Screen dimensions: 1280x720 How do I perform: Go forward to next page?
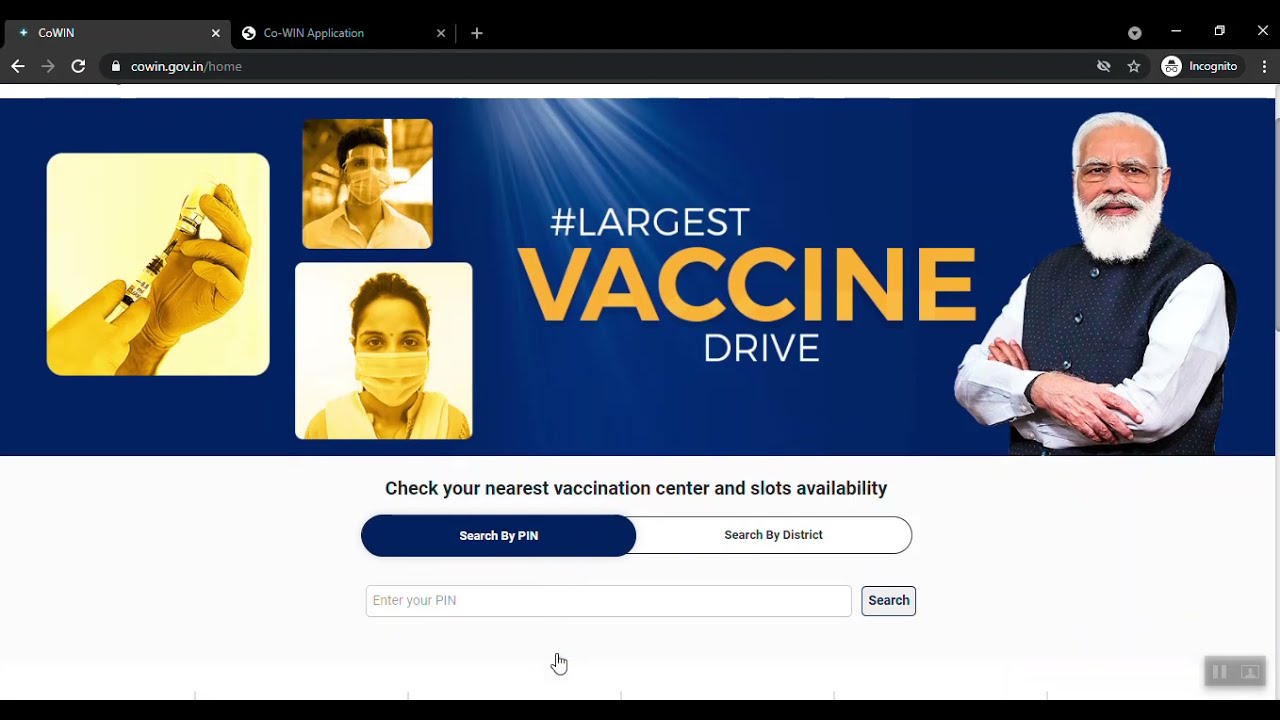[48, 66]
